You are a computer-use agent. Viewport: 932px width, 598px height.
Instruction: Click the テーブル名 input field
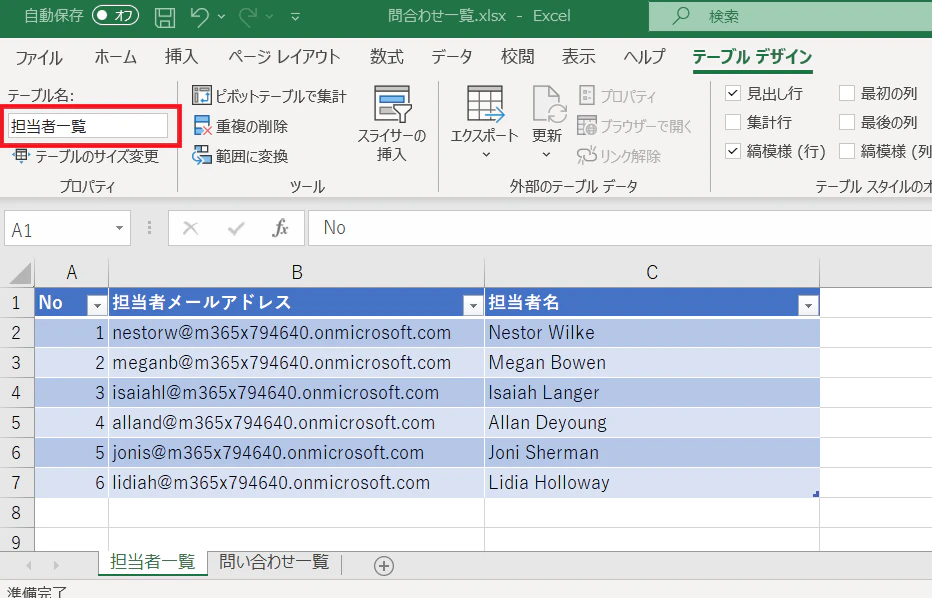click(x=88, y=126)
